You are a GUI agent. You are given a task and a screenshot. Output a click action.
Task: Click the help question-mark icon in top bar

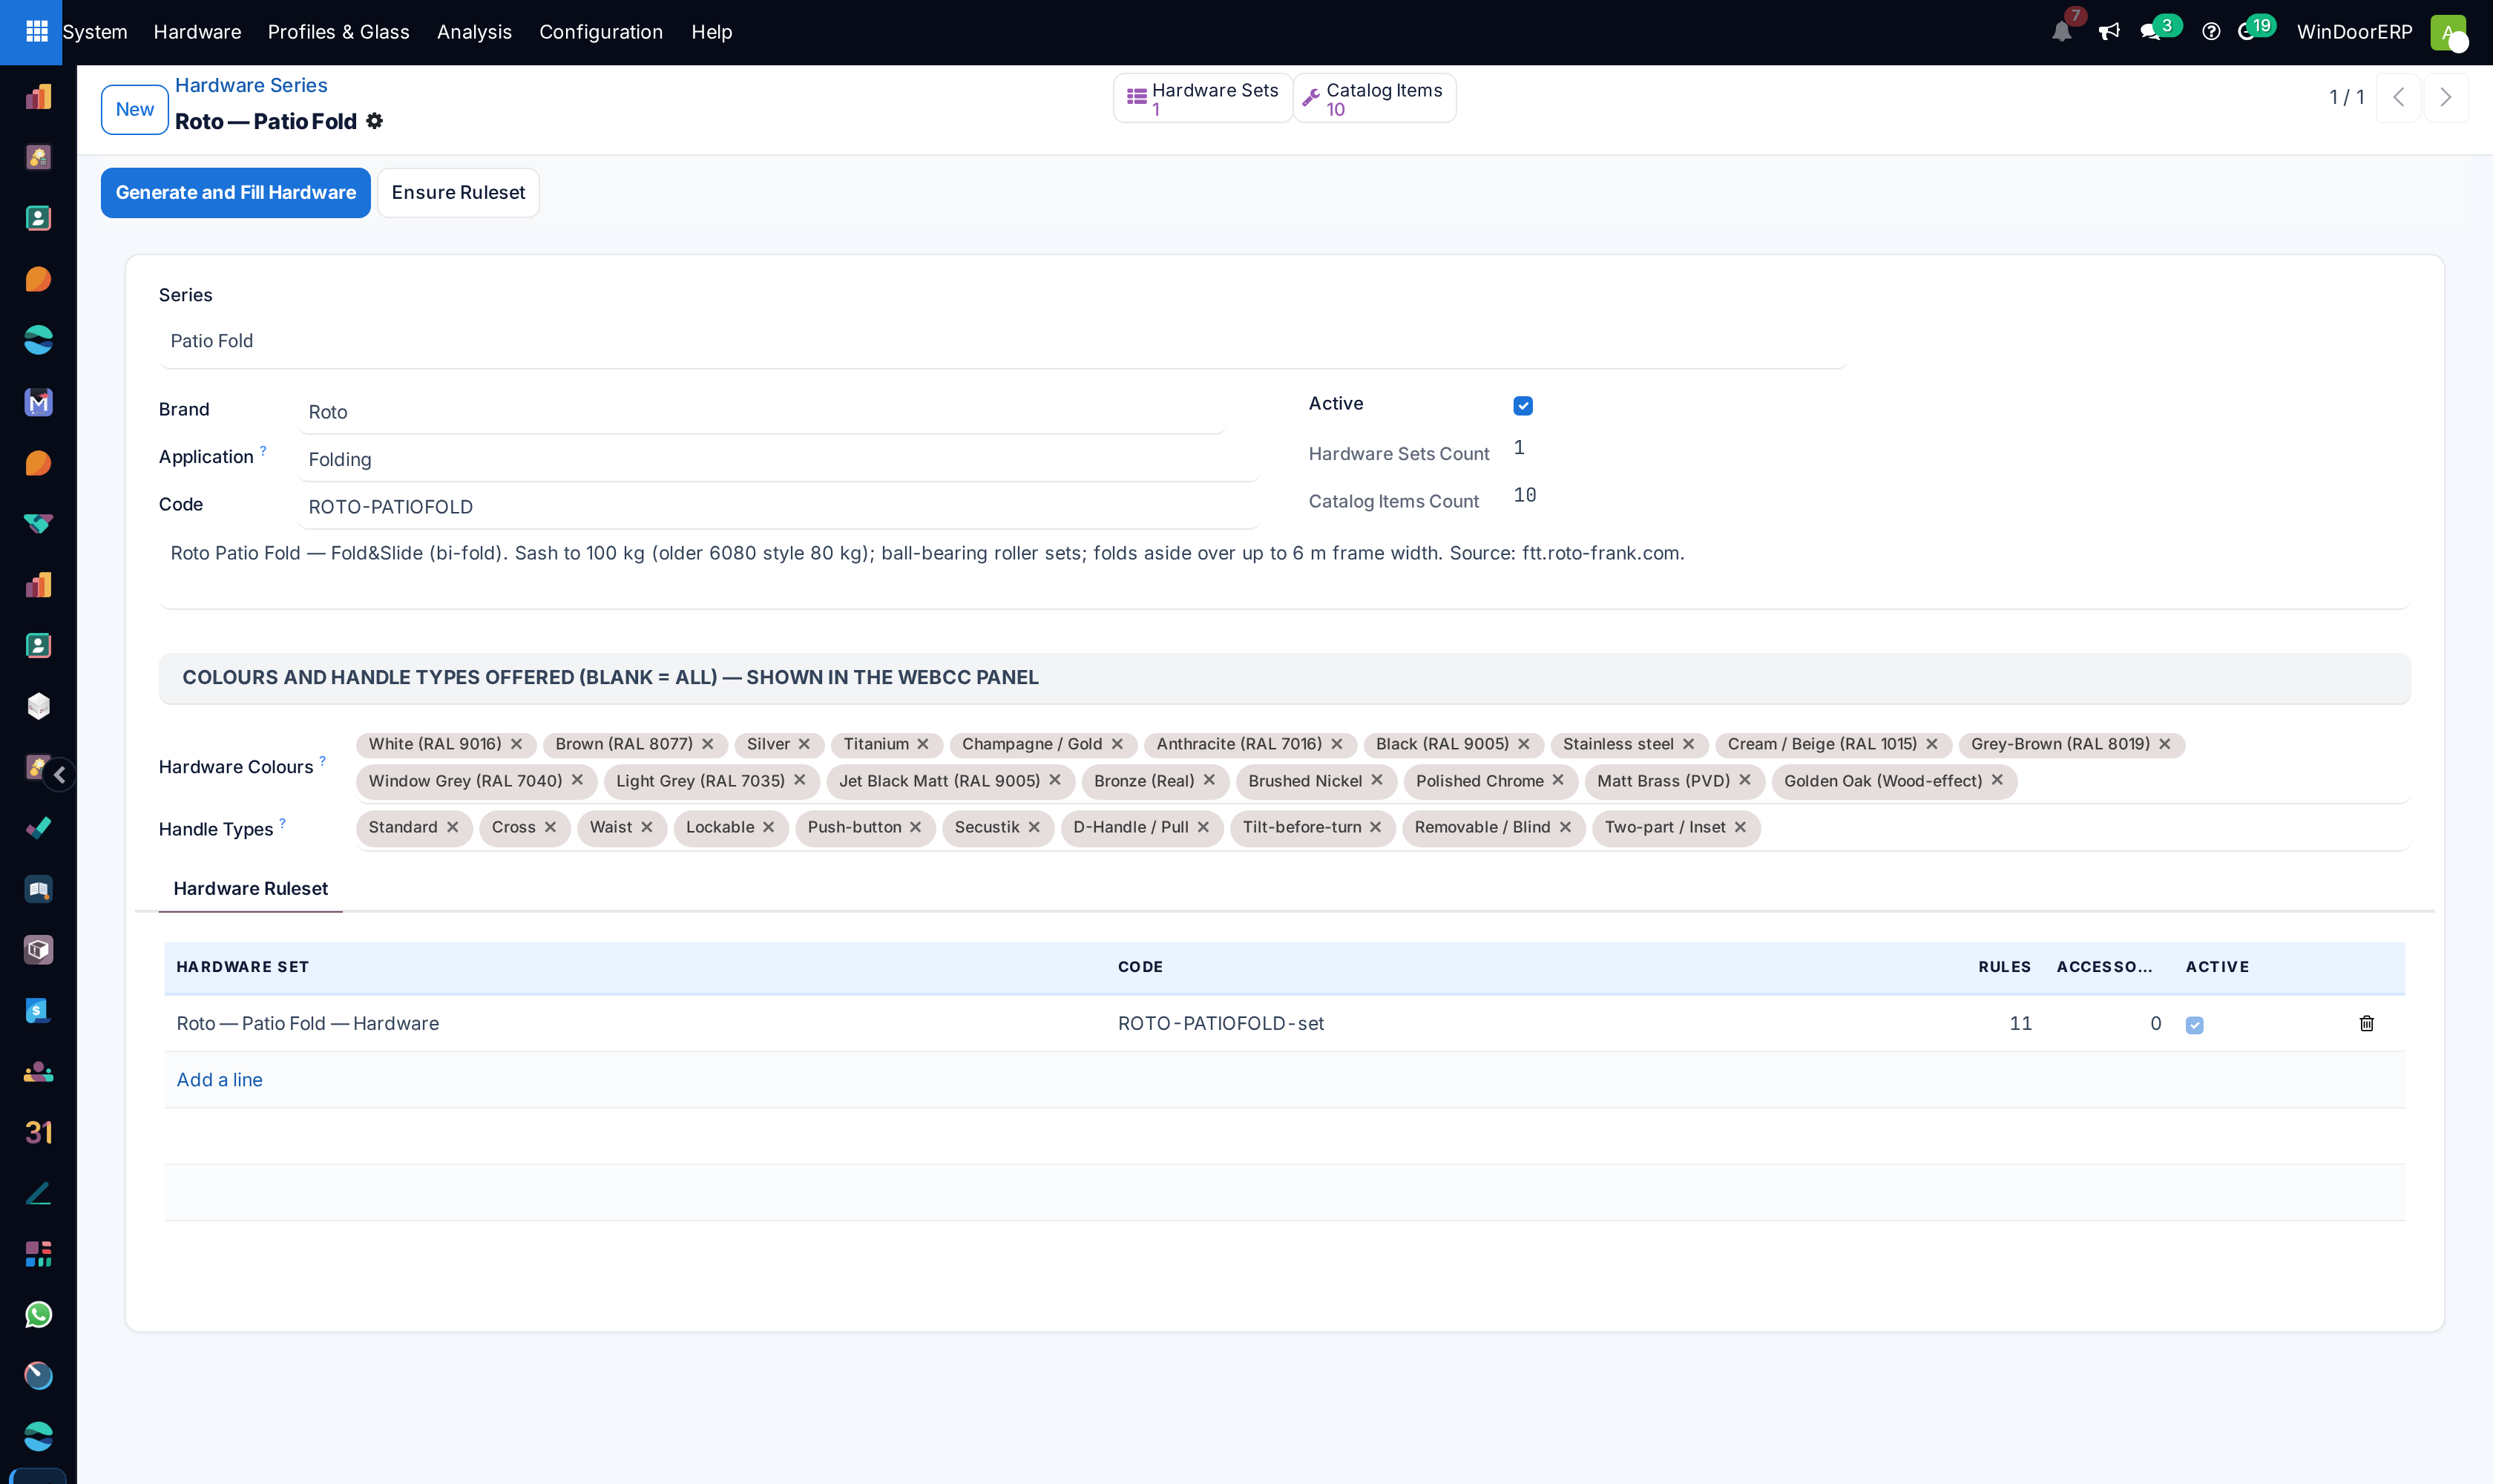click(x=2211, y=32)
